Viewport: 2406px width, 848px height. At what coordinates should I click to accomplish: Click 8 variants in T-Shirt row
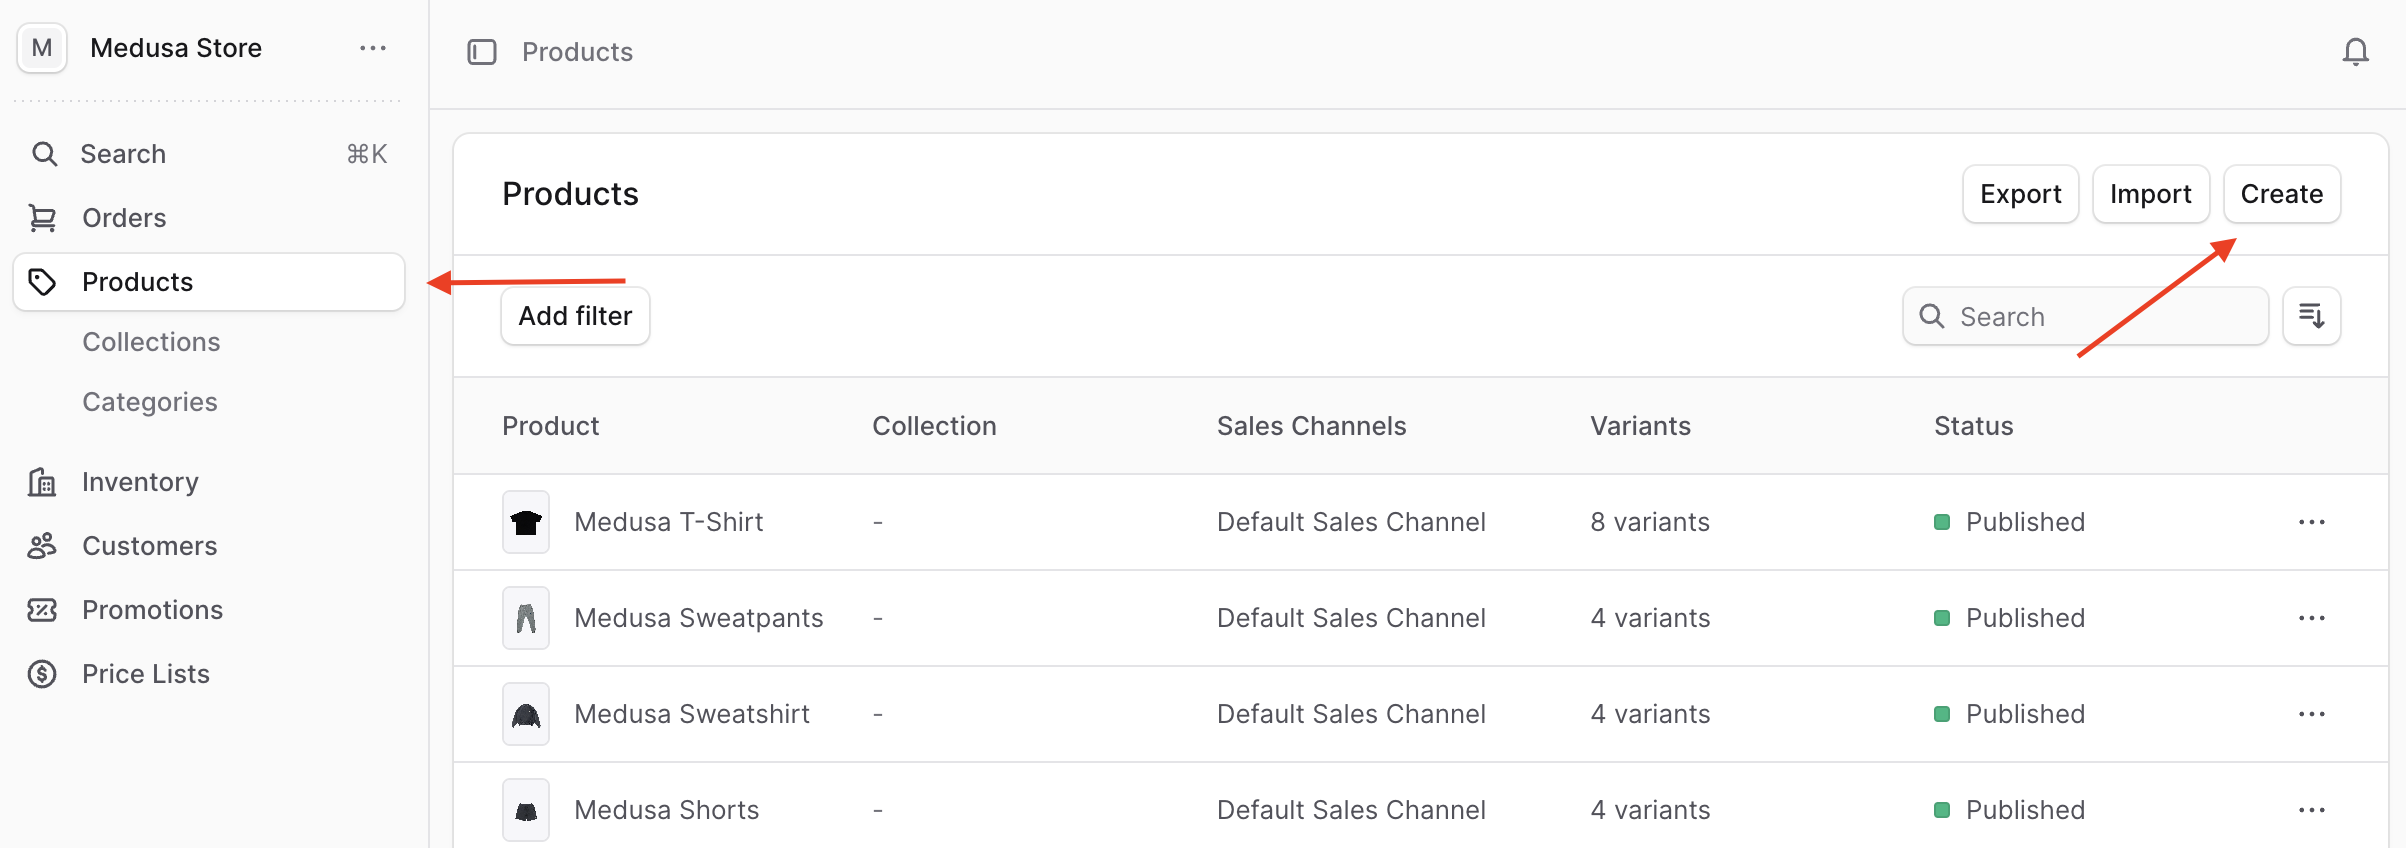(1651, 522)
